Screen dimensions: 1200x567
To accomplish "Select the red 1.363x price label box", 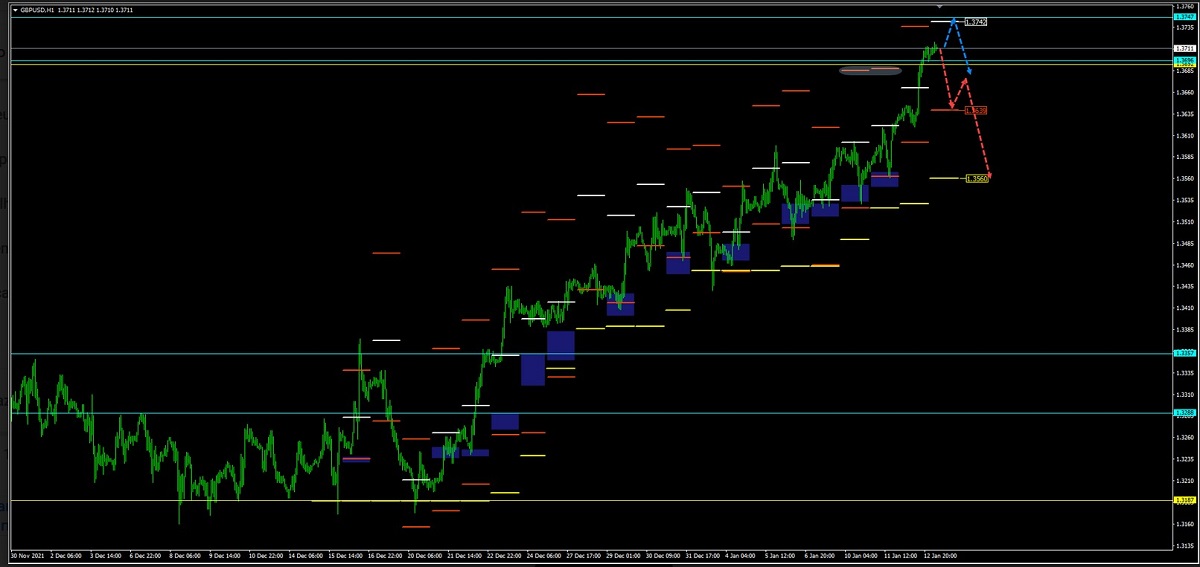I will [x=976, y=110].
